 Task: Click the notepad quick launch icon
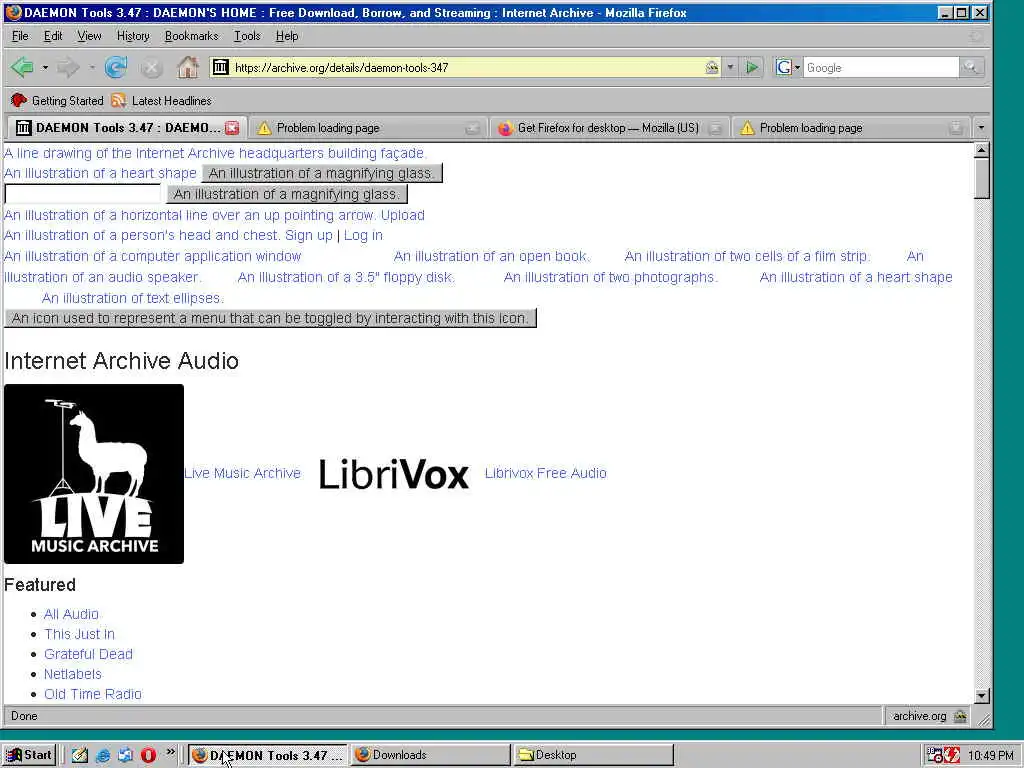point(80,755)
